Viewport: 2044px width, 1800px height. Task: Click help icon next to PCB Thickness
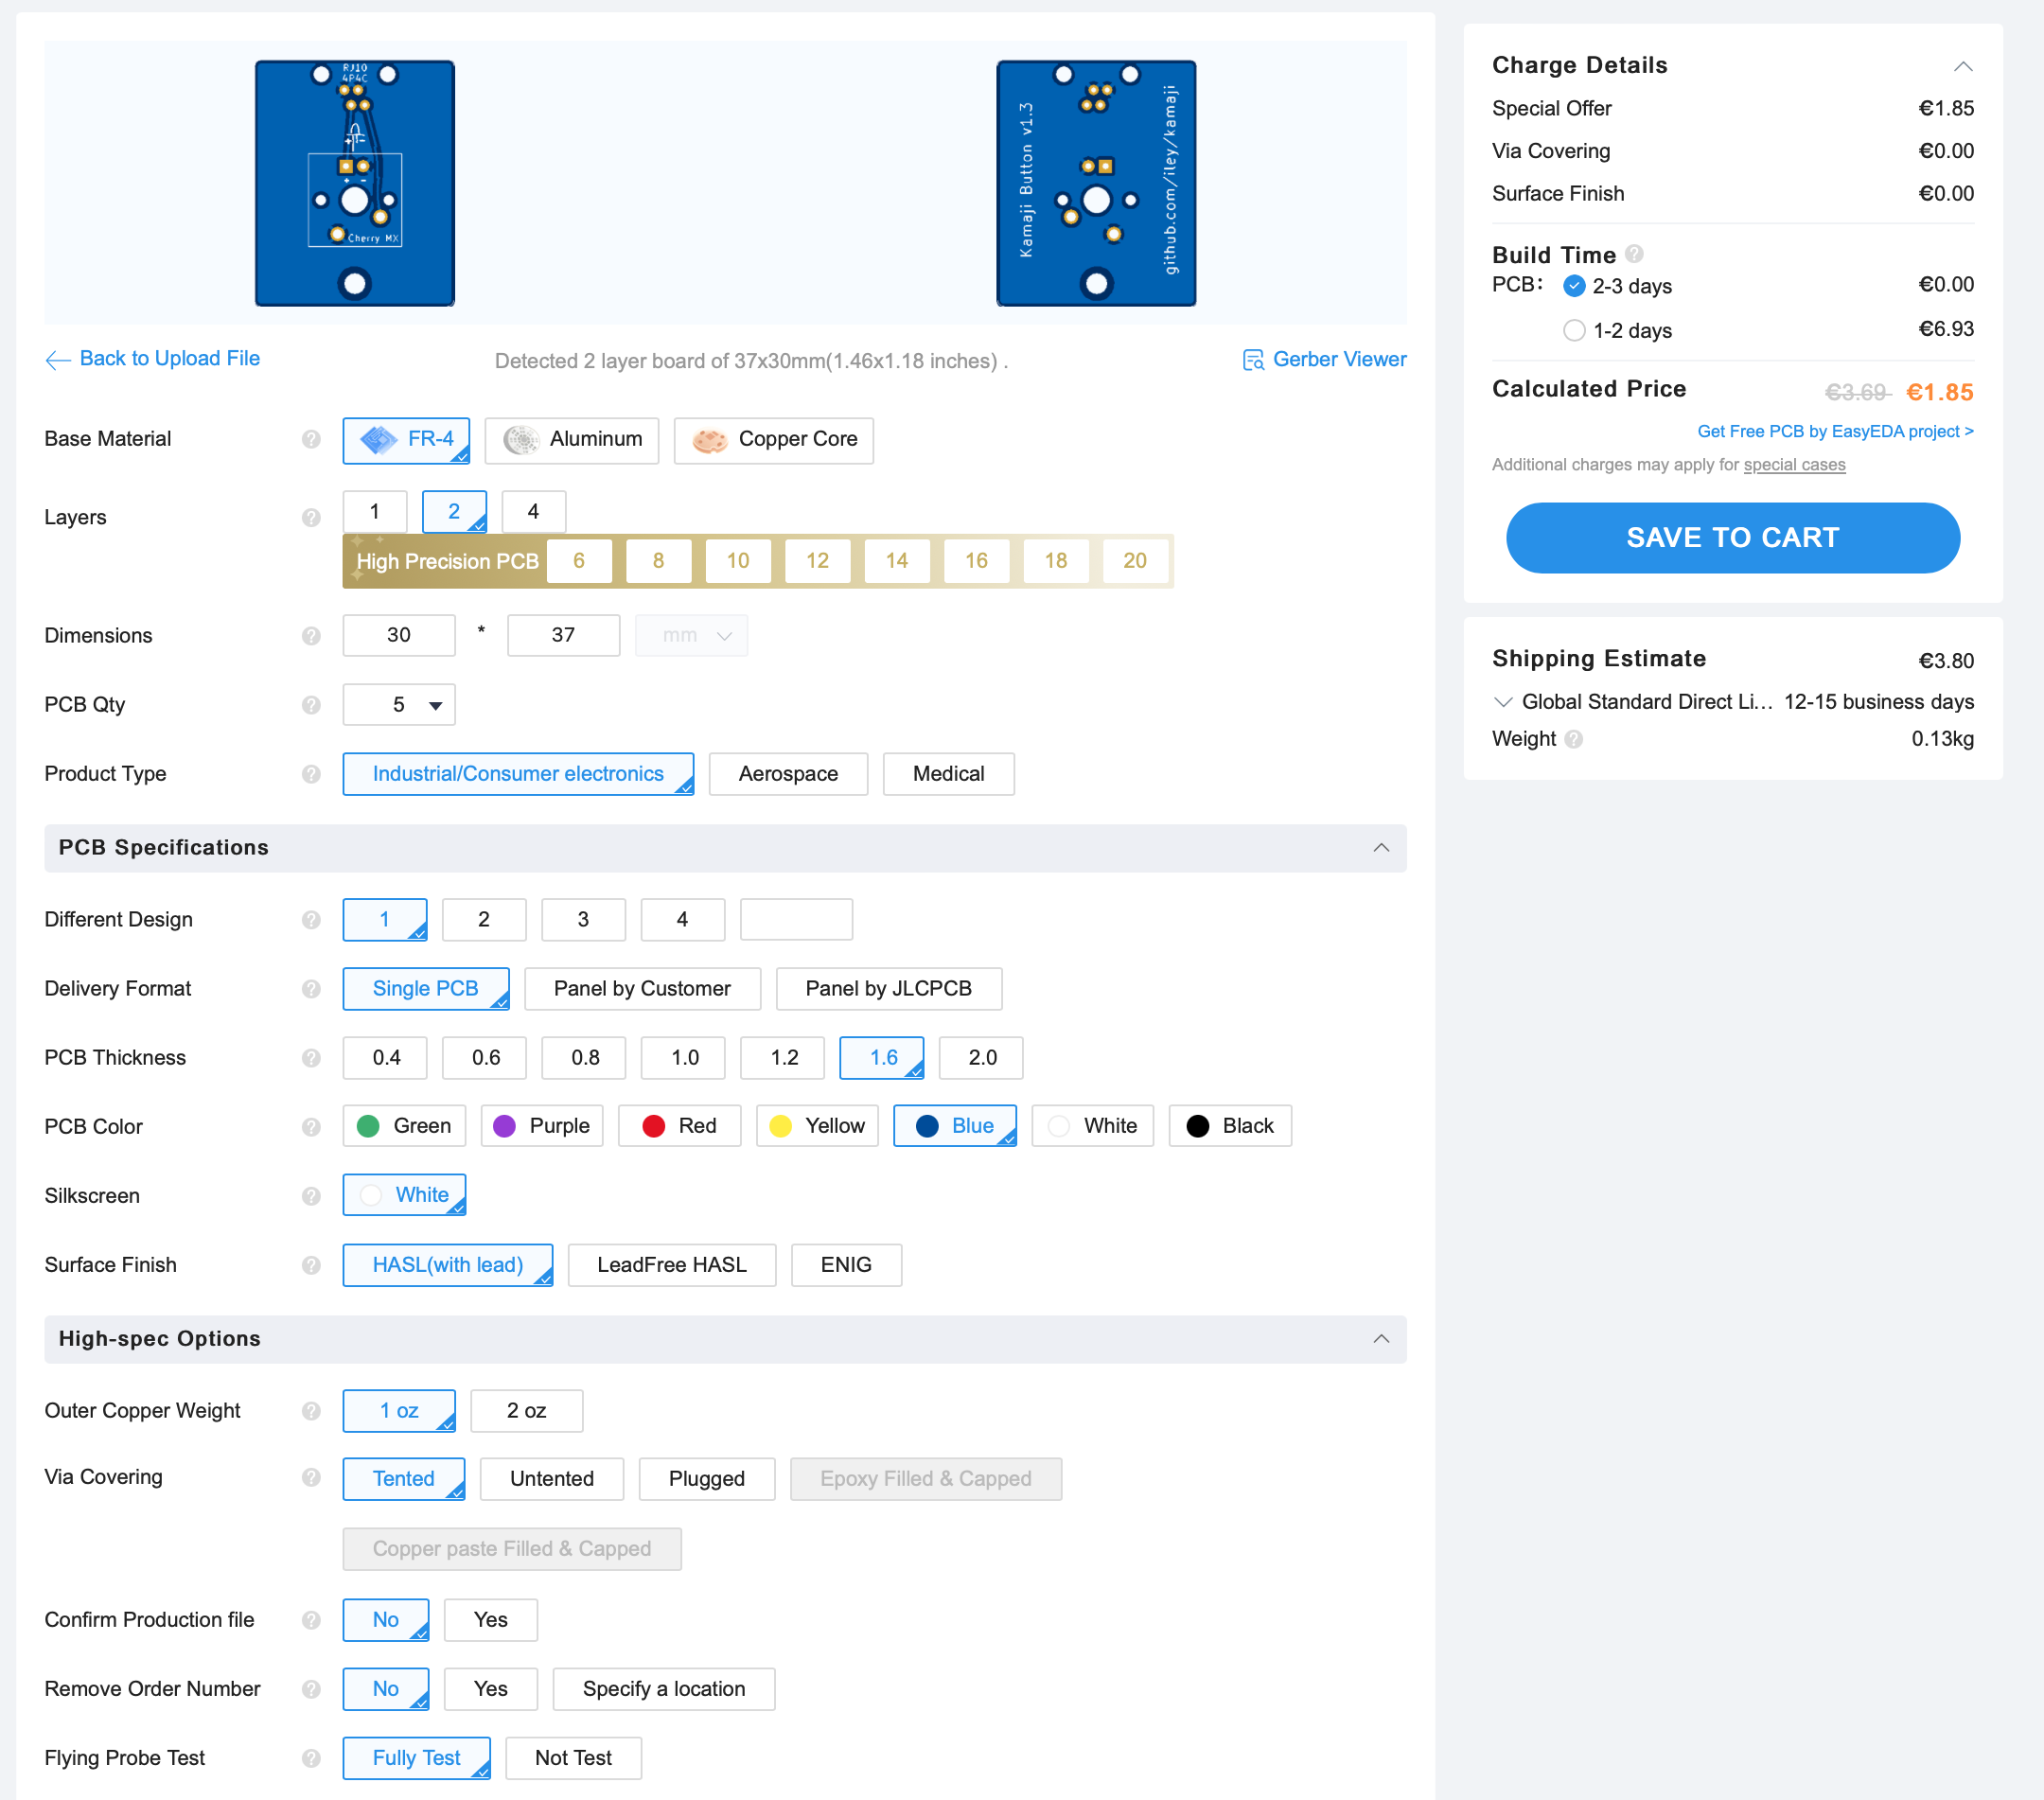pyautogui.click(x=311, y=1058)
